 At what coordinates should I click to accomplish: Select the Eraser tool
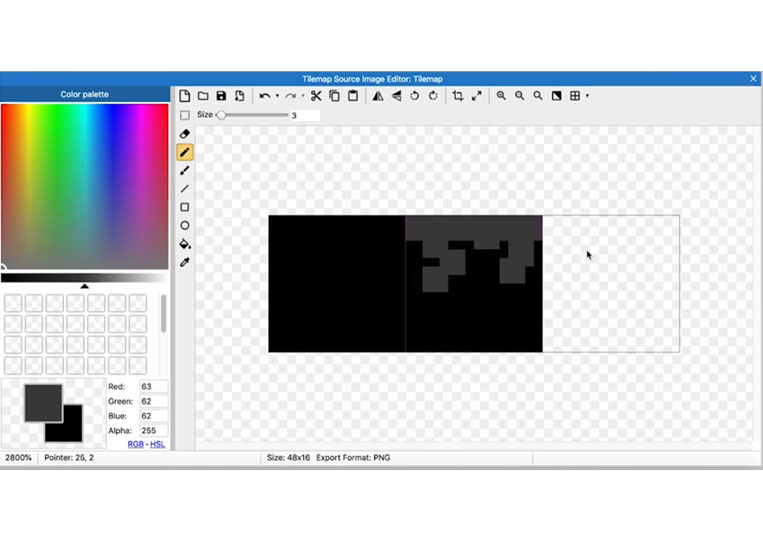[185, 134]
